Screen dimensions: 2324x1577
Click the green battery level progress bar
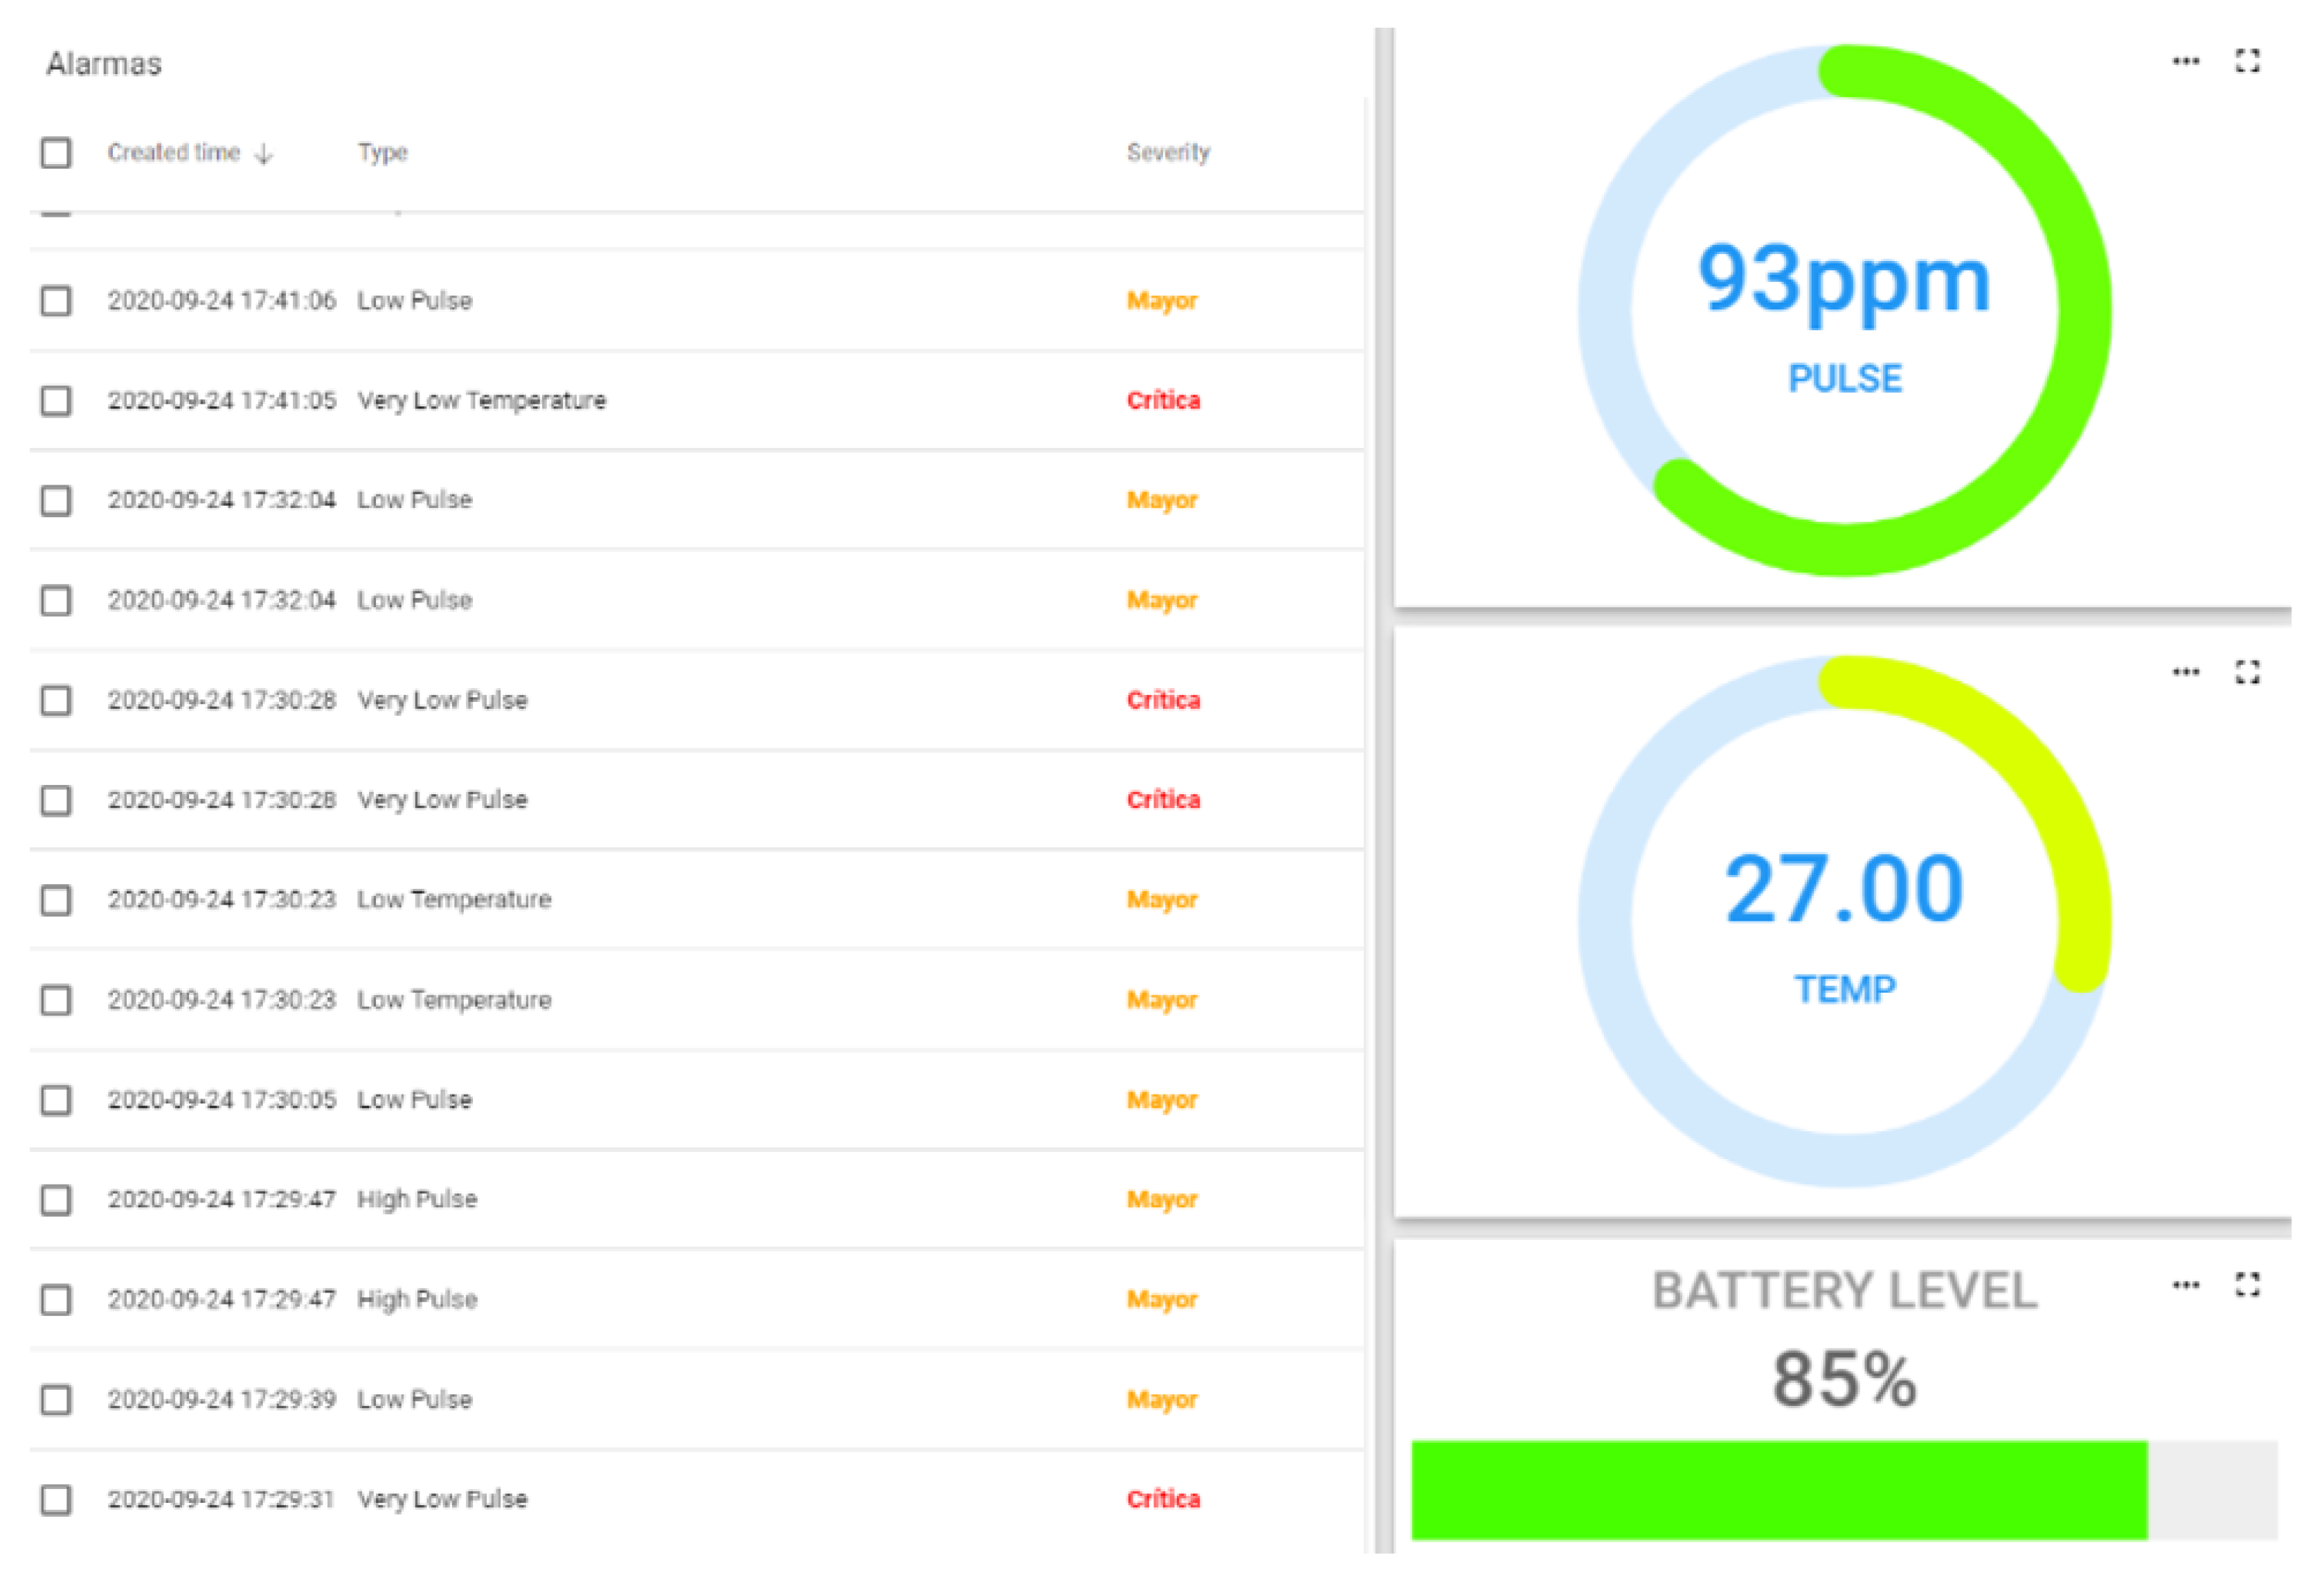click(1778, 1489)
